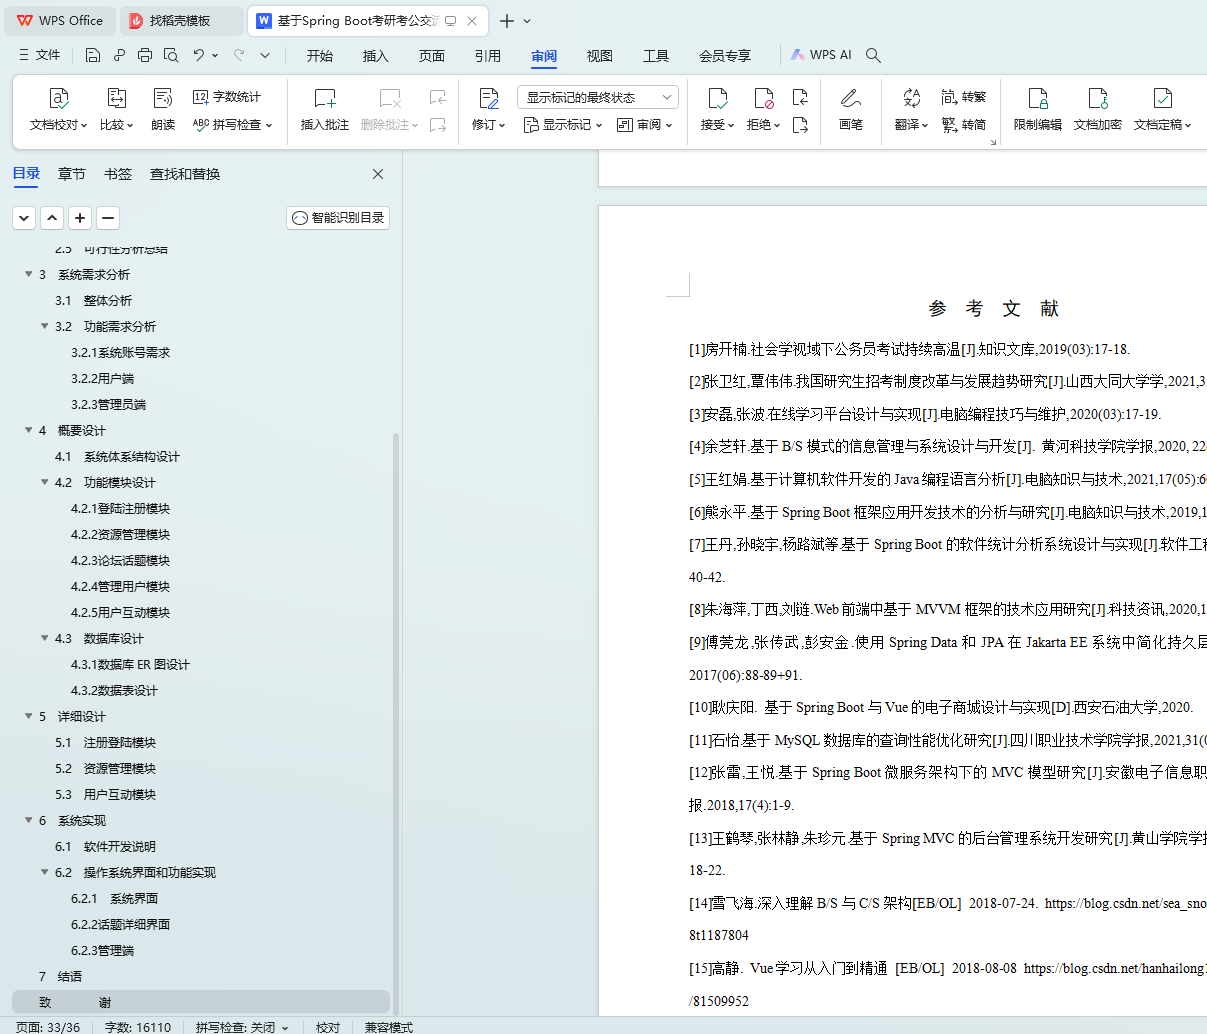Open 字数统计 word count

click(227, 97)
